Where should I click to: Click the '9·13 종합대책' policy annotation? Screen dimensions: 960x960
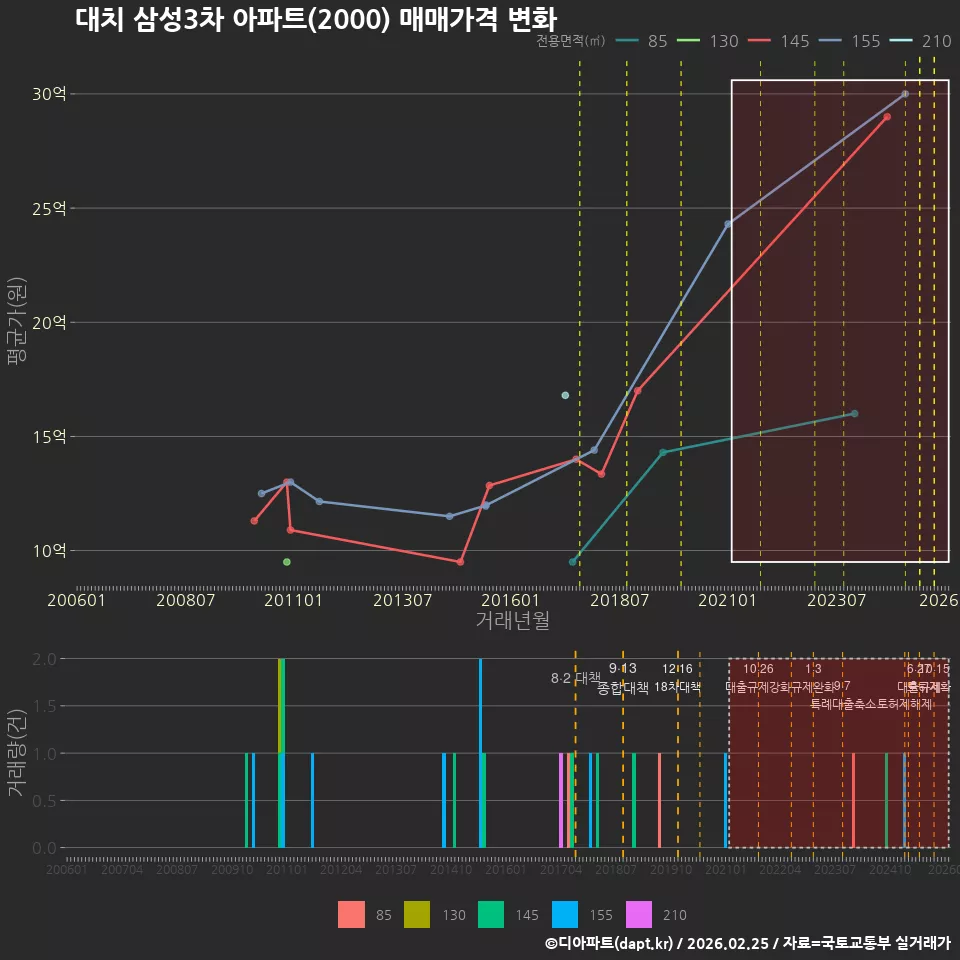coord(623,678)
